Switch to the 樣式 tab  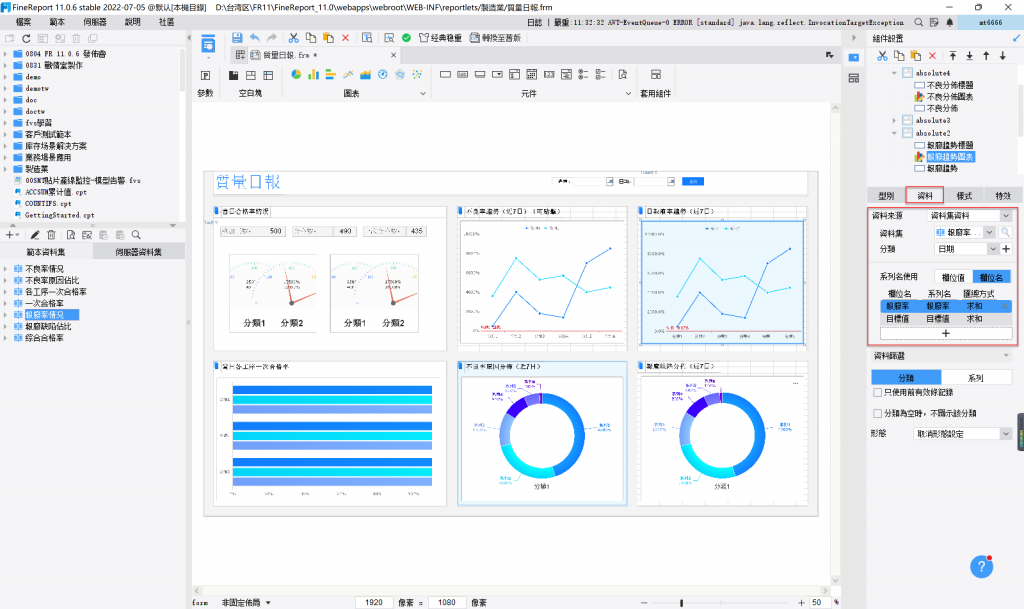pyautogui.click(x=964, y=195)
